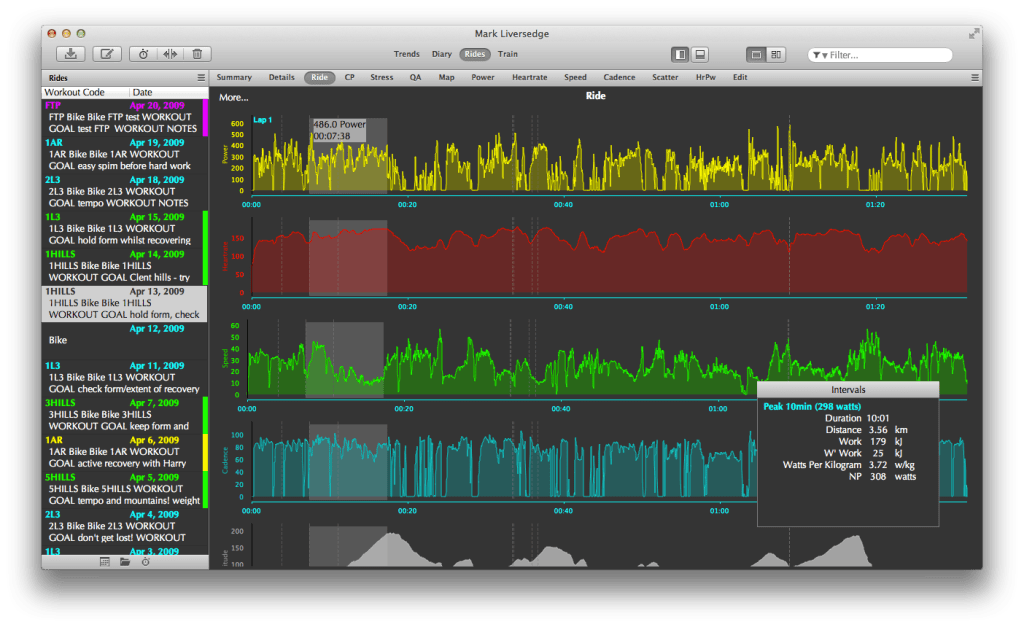
Task: Select the Apr 28, 2009 FTP ride
Action: coord(120,116)
